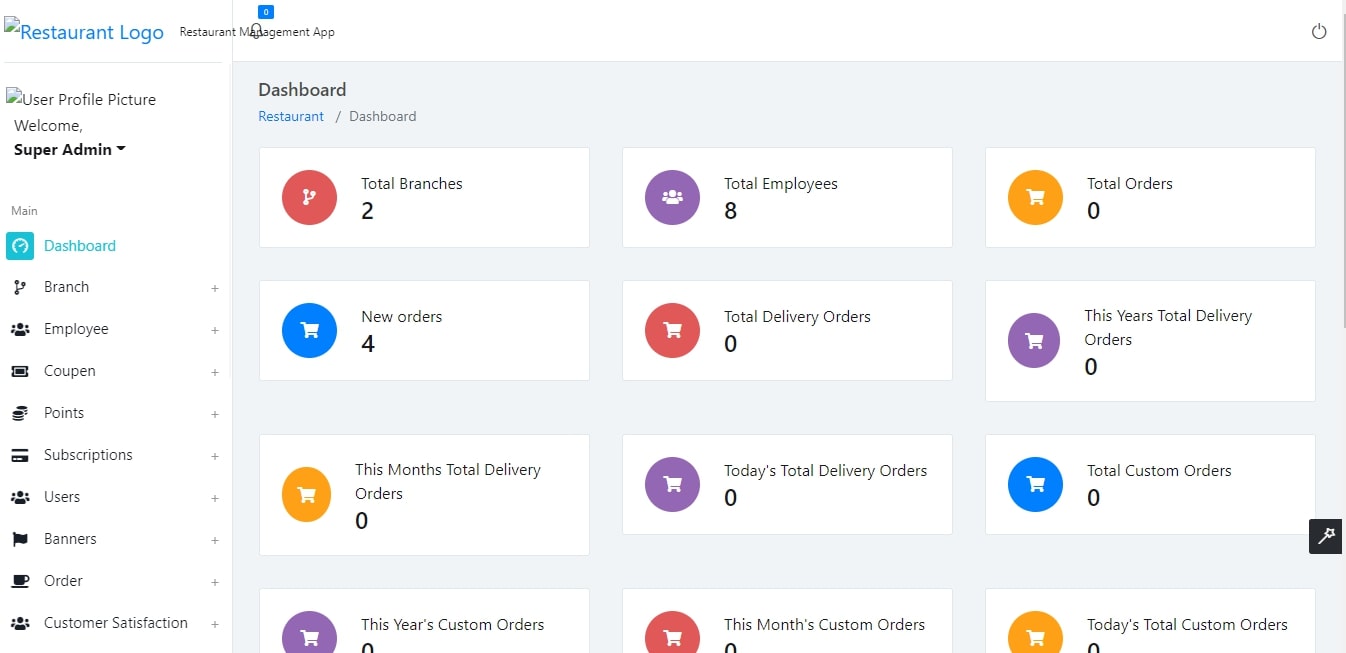Click the purple Total Employees icon
The image size is (1346, 653).
[672, 197]
